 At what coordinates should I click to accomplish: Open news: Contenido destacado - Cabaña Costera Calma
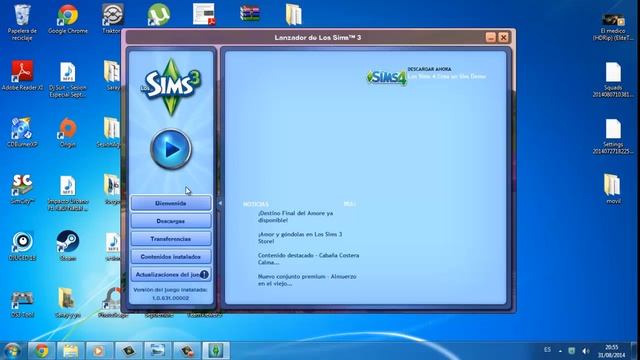[x=309, y=259]
